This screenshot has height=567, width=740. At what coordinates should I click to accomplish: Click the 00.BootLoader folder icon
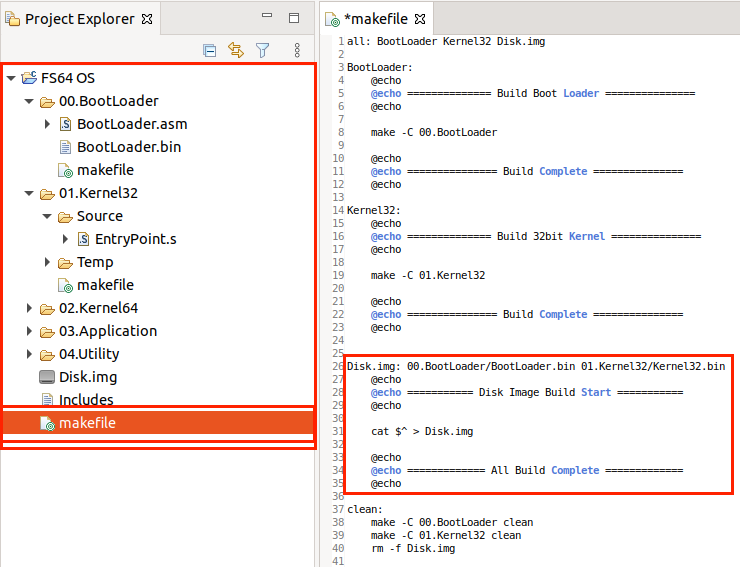click(x=47, y=102)
